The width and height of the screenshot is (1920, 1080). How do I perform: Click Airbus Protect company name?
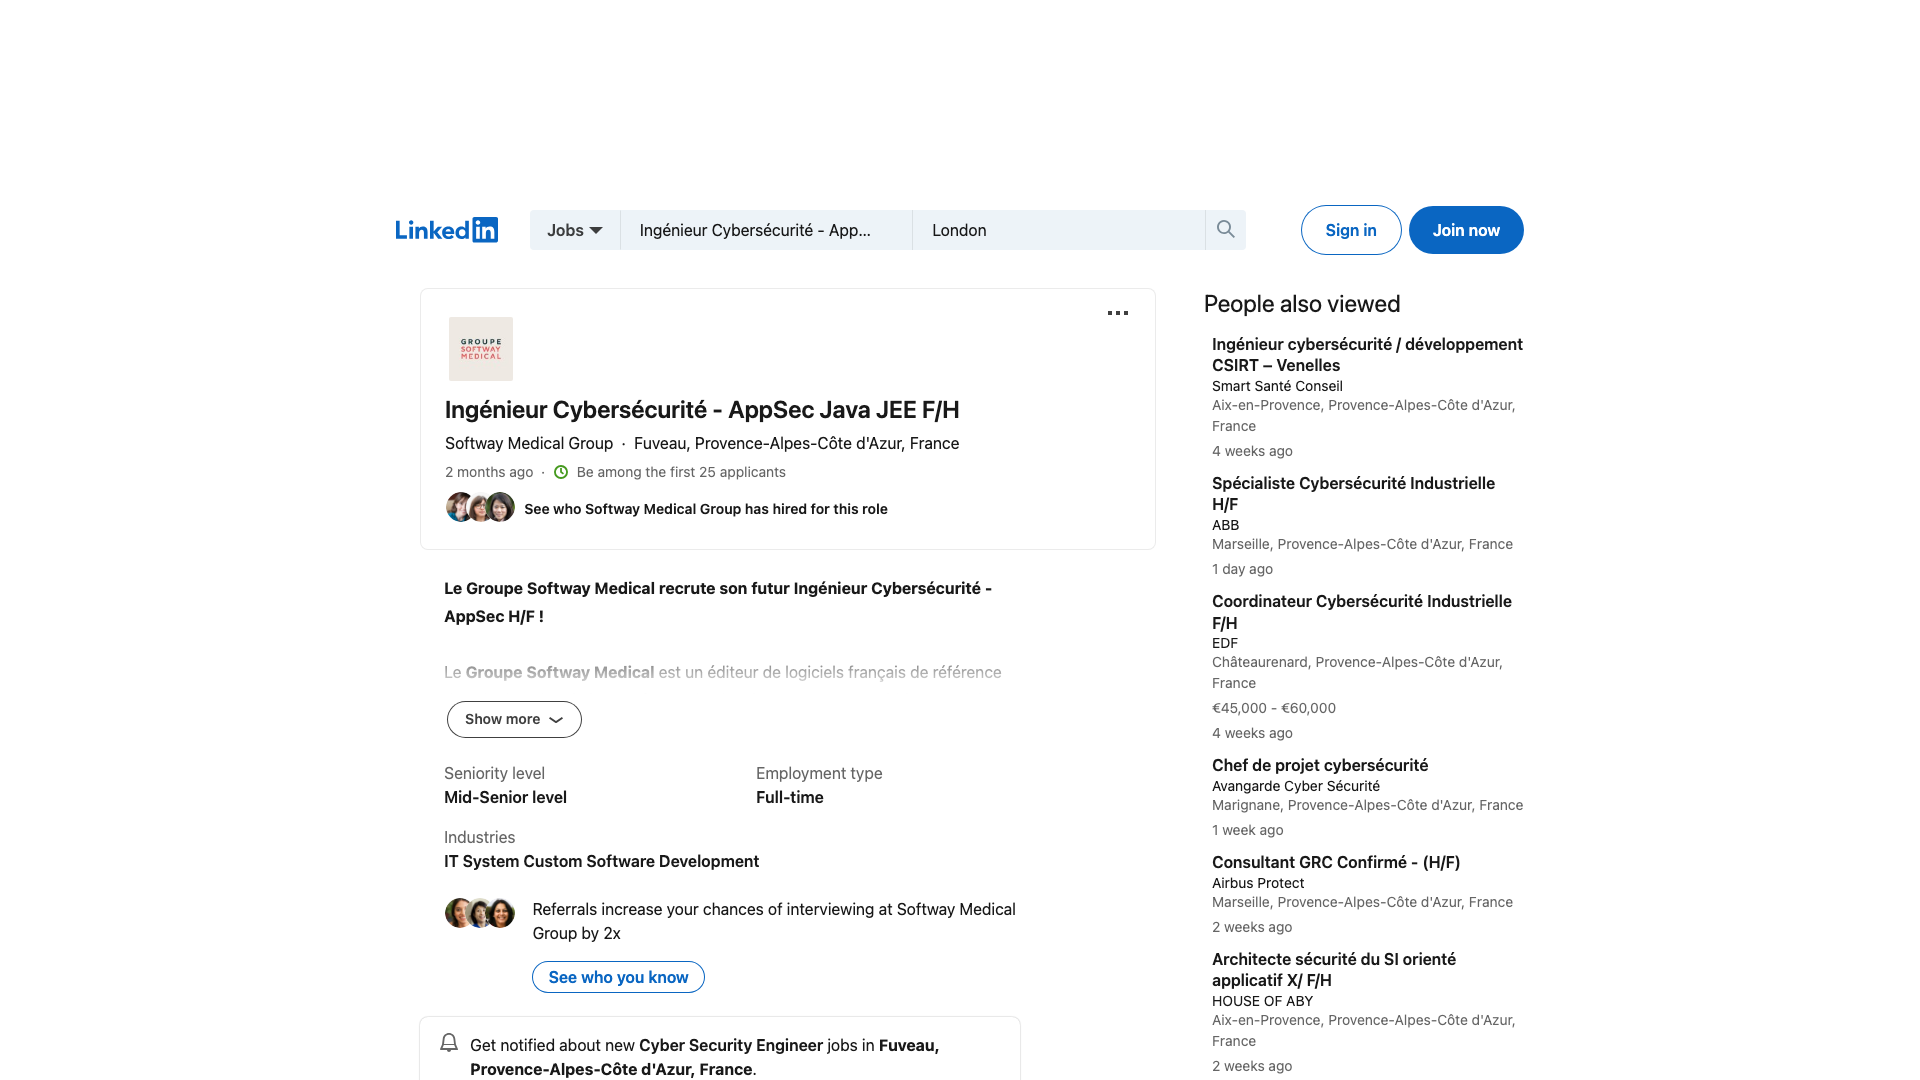(1258, 883)
